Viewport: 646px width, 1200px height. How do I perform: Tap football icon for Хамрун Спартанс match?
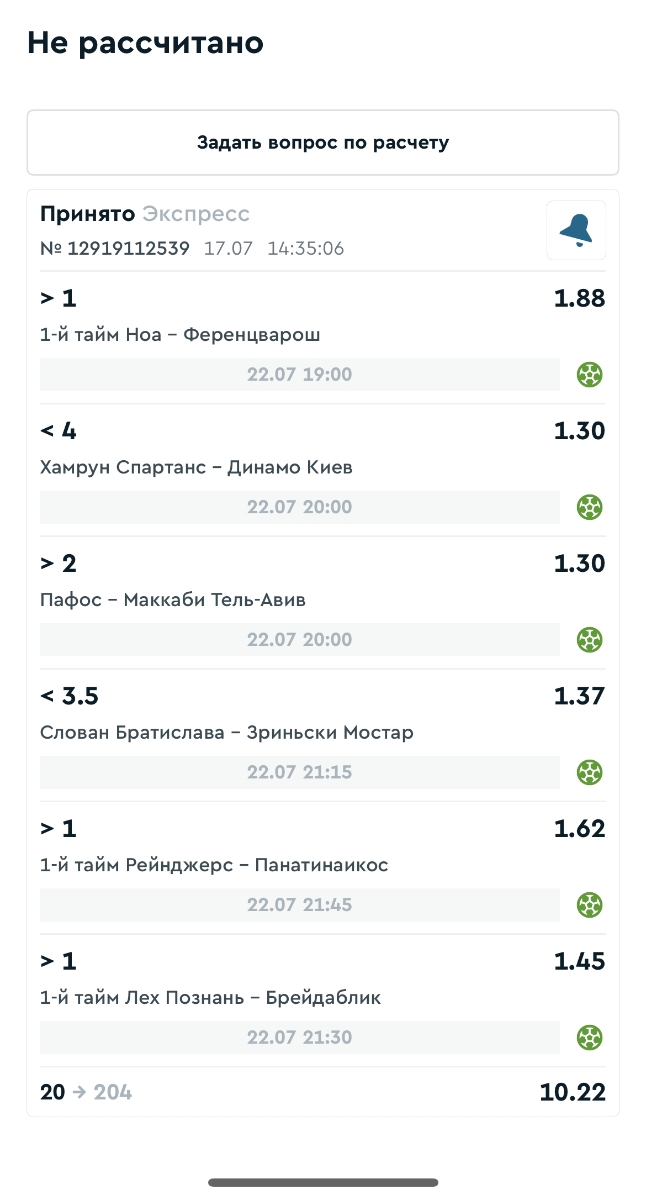pos(590,507)
